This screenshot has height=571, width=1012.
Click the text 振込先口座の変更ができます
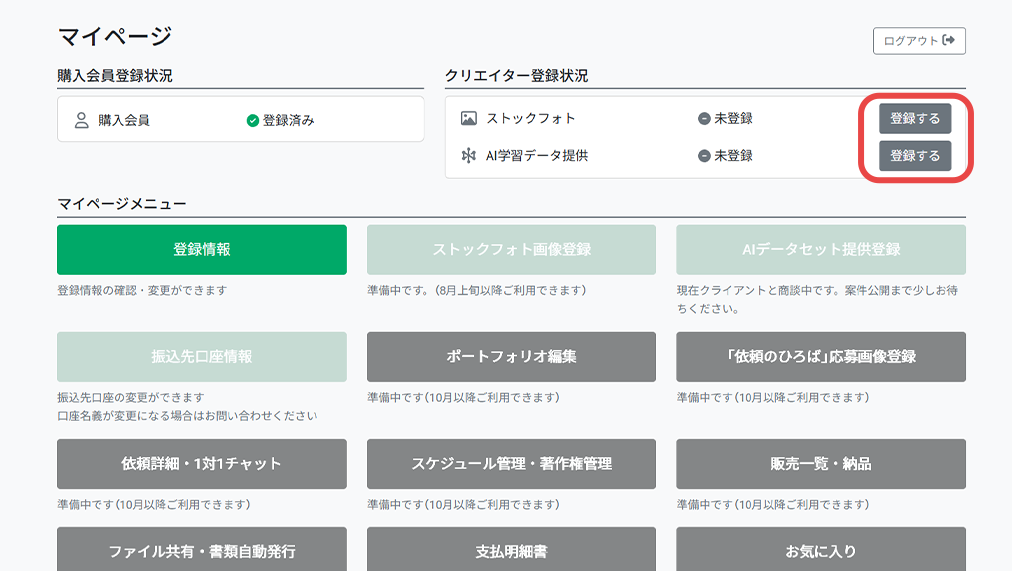coord(130,397)
